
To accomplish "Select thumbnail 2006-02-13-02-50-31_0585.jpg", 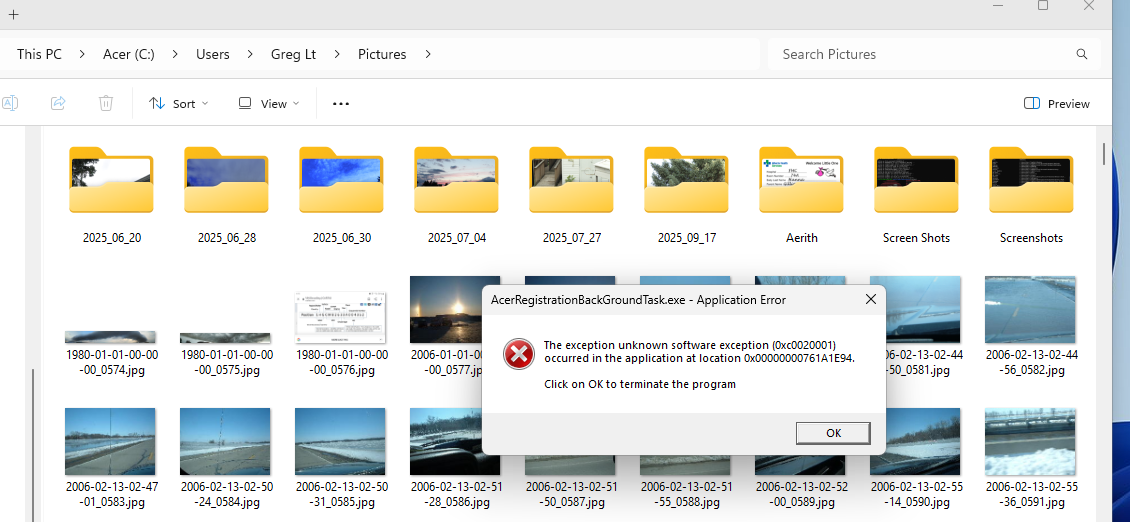I will point(340,441).
